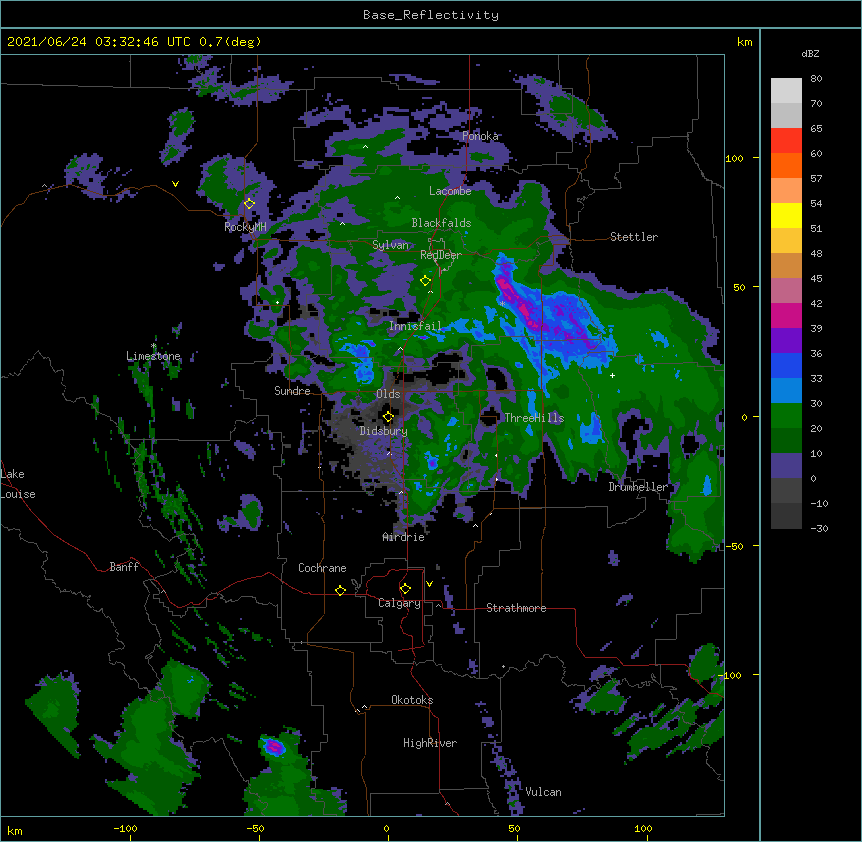Click the Drumheller label
This screenshot has height=842, width=862.
[638, 487]
